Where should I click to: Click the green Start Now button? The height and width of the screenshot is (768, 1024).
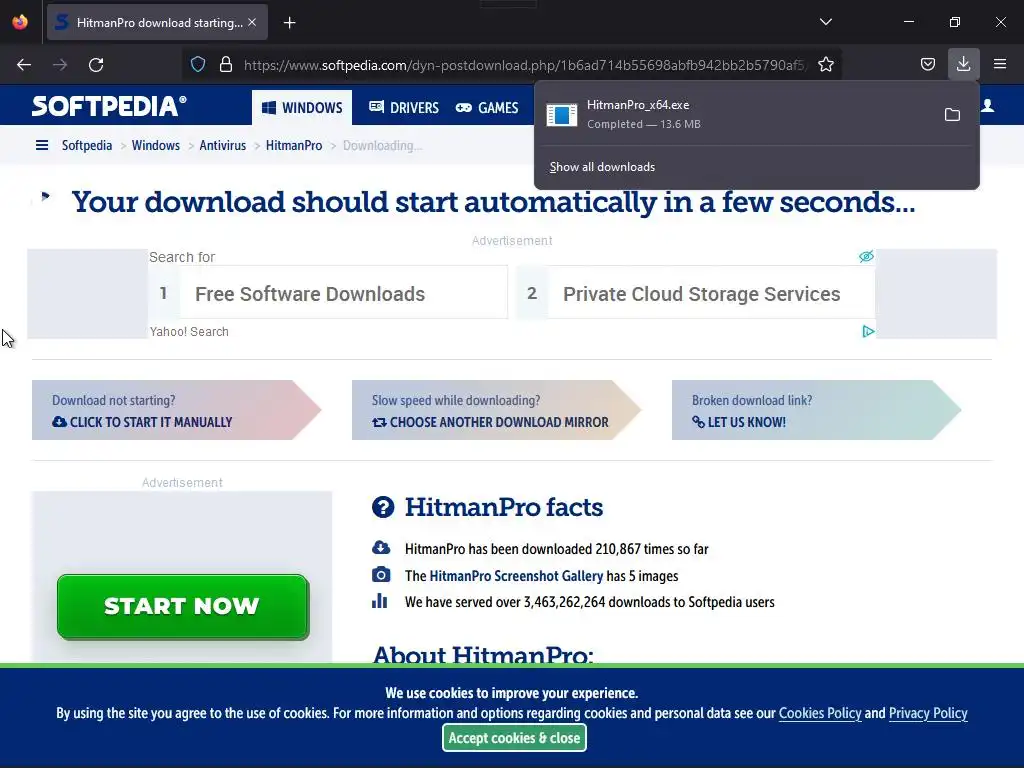[183, 607]
